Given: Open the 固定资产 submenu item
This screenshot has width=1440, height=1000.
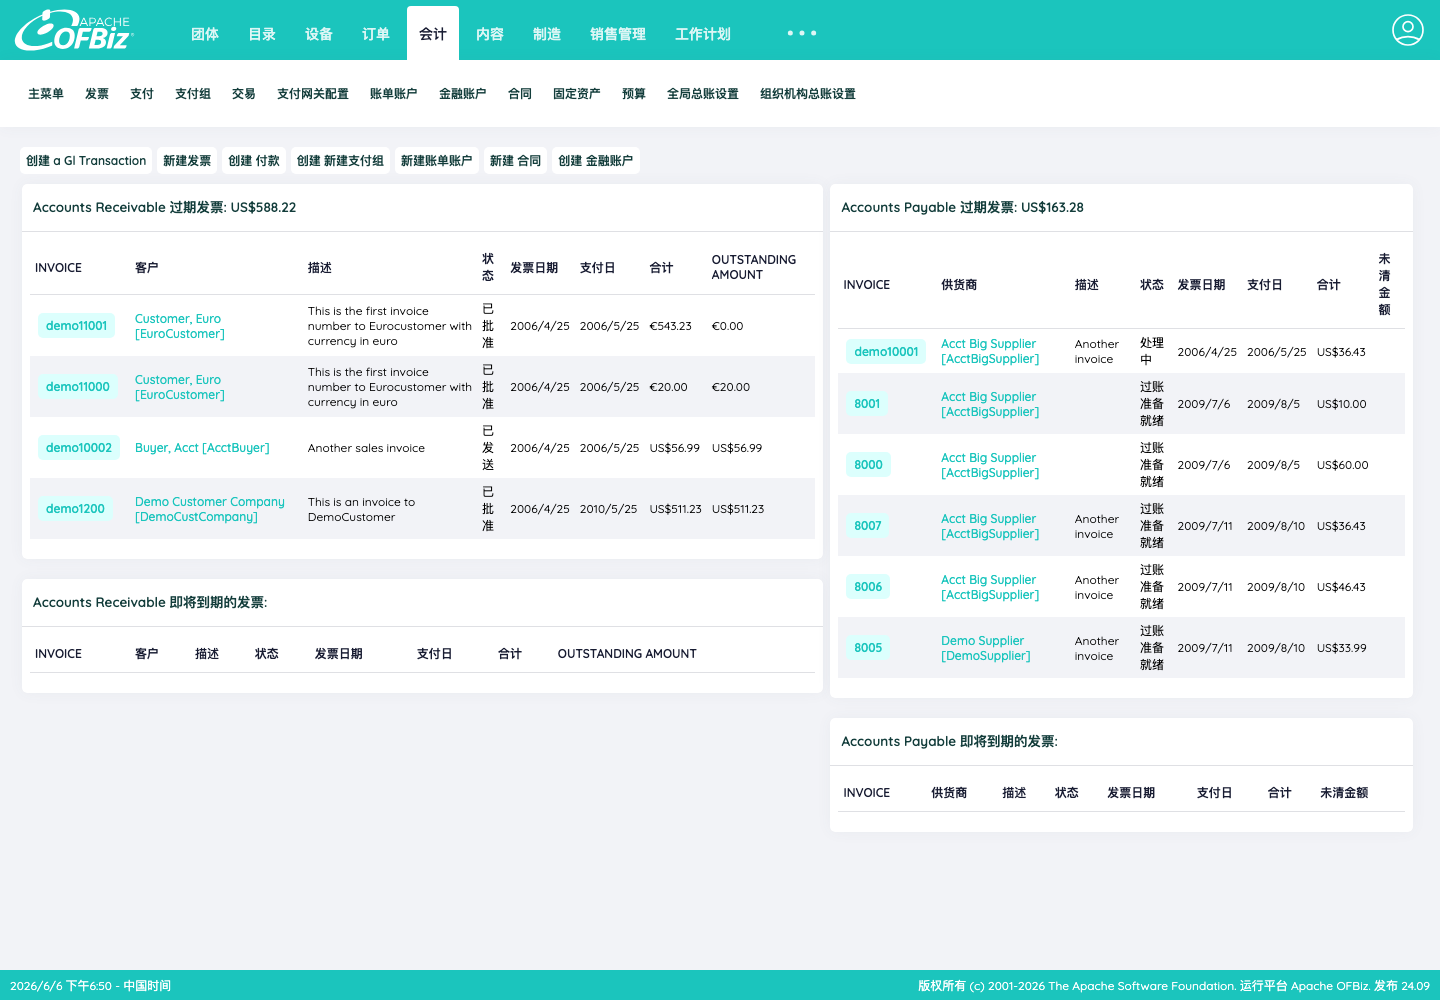Looking at the screenshot, I should coord(577,94).
